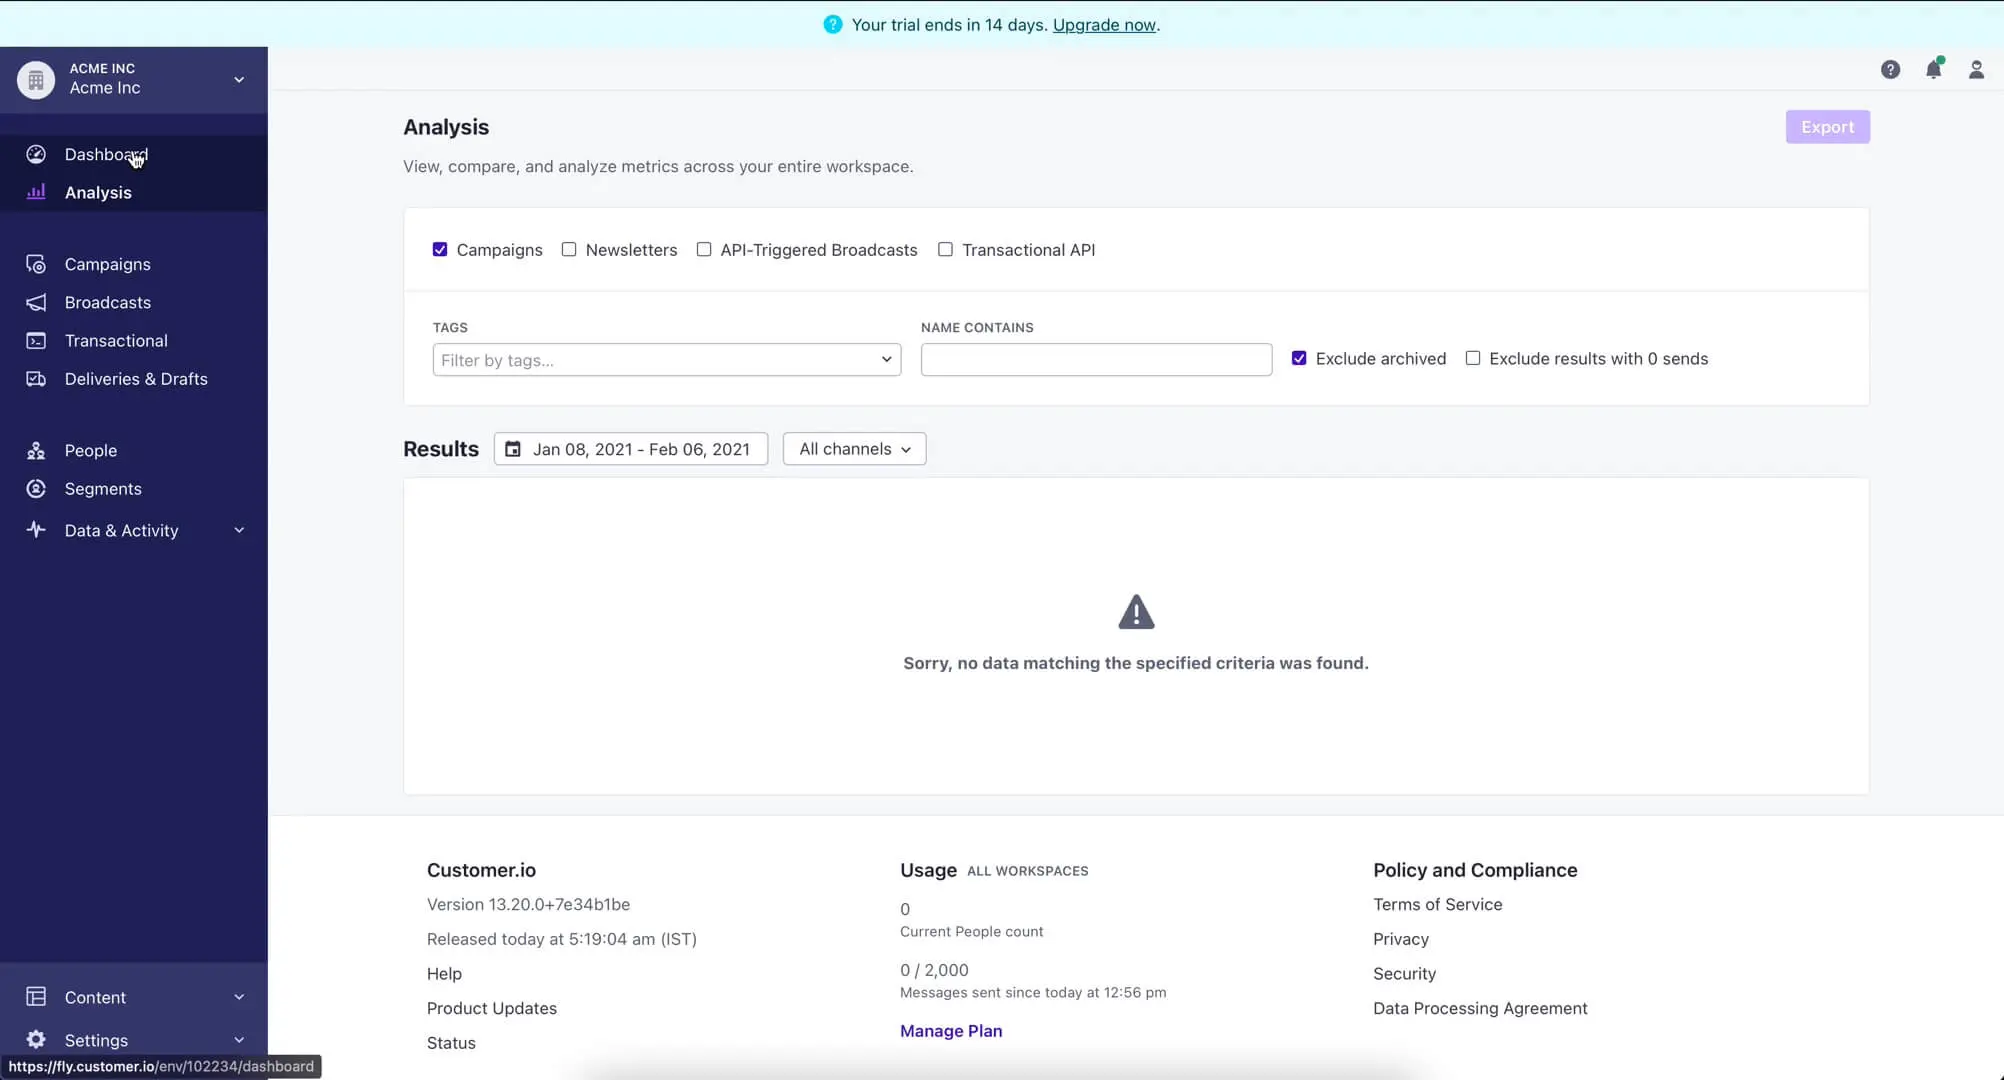Viewport: 2004px width, 1080px height.
Task: Click the Transactional sidebar icon
Action: pyautogui.click(x=36, y=341)
